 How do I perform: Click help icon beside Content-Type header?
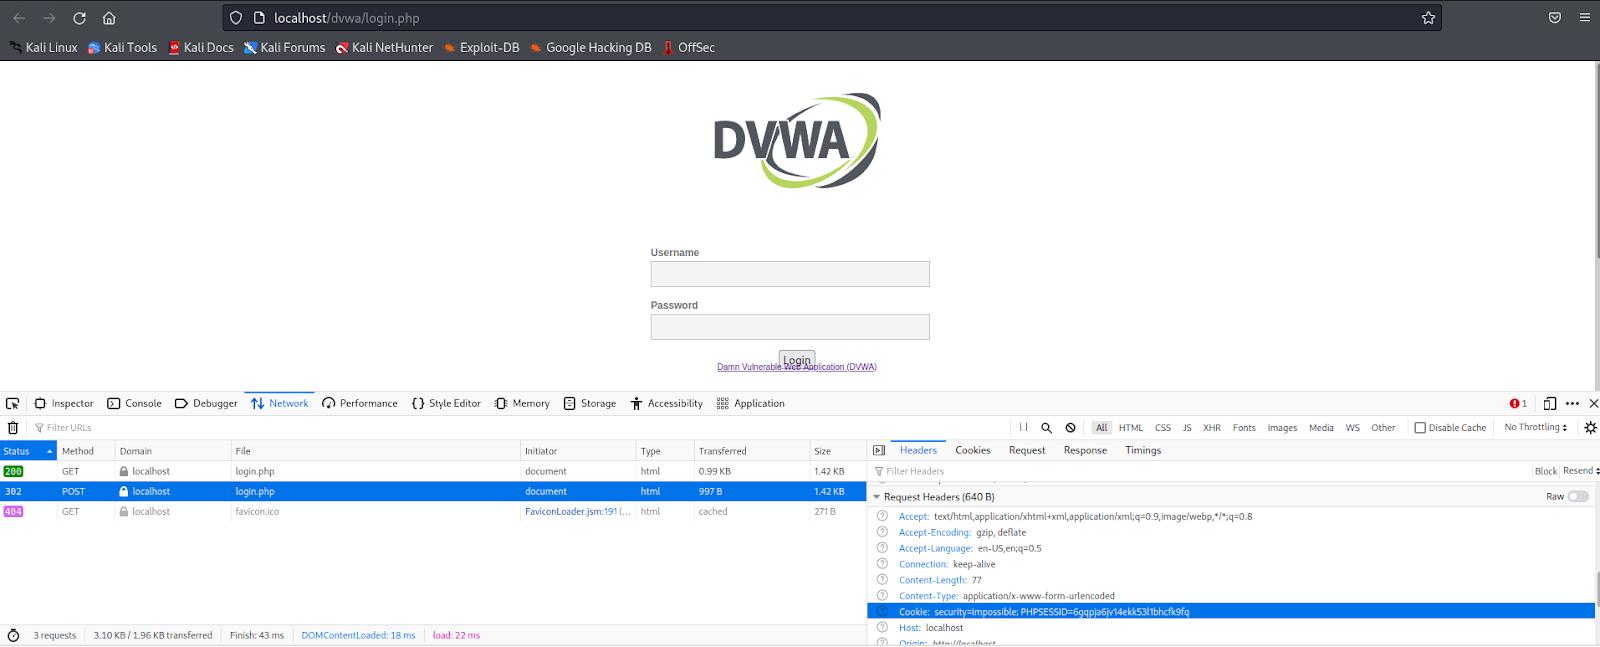coord(882,596)
